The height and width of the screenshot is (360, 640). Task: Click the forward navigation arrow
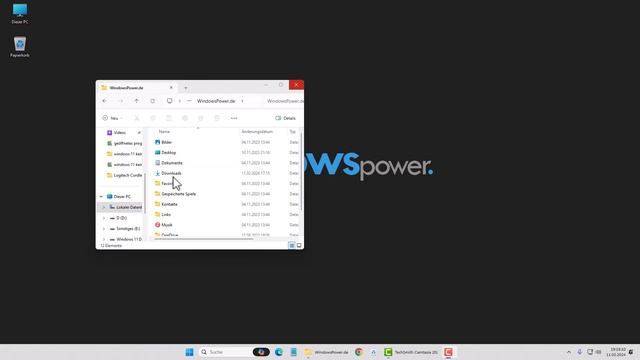point(121,101)
